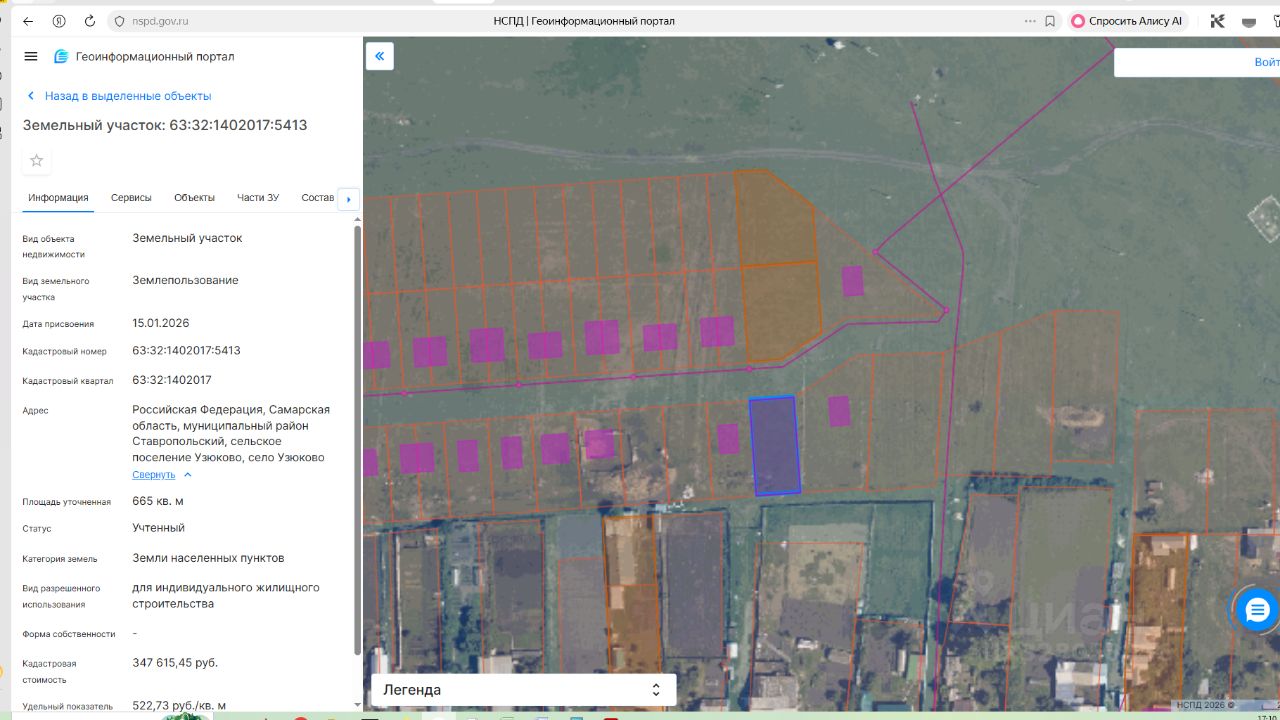
Task: Reload the page with the refresh icon
Action: pos(90,21)
